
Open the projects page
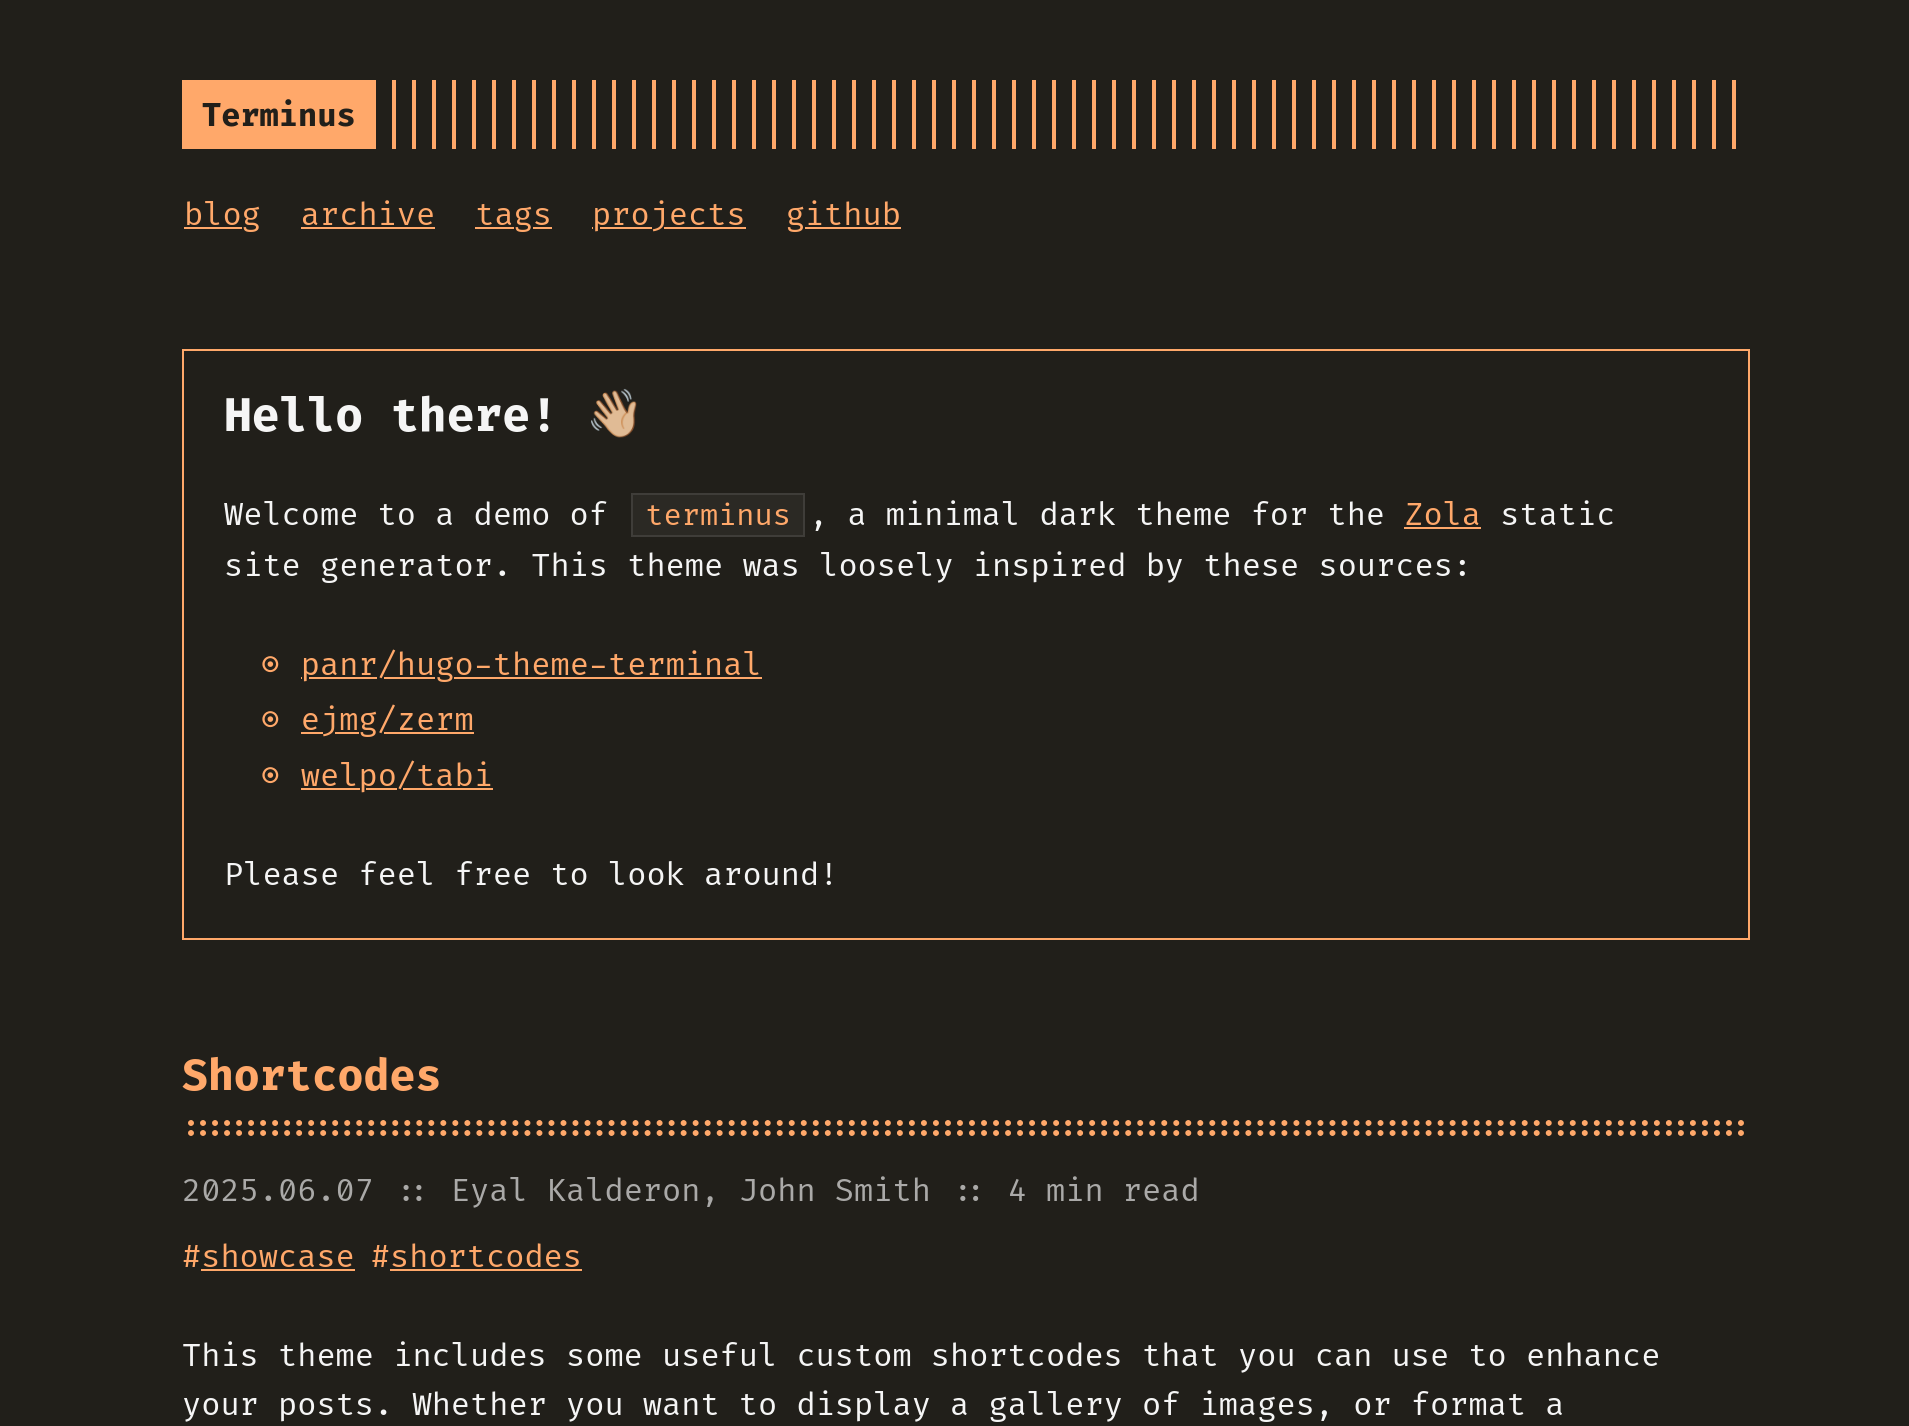(x=668, y=214)
